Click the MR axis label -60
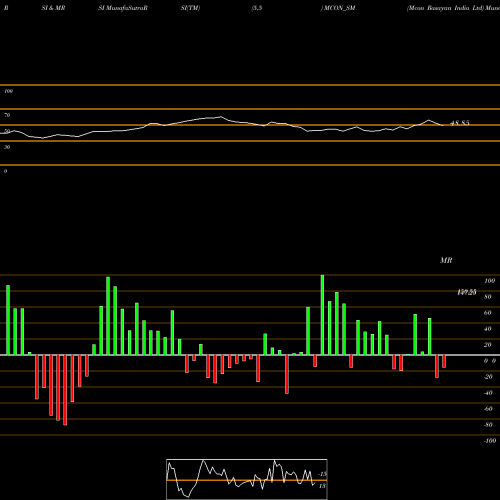500x500 pixels. [488, 409]
